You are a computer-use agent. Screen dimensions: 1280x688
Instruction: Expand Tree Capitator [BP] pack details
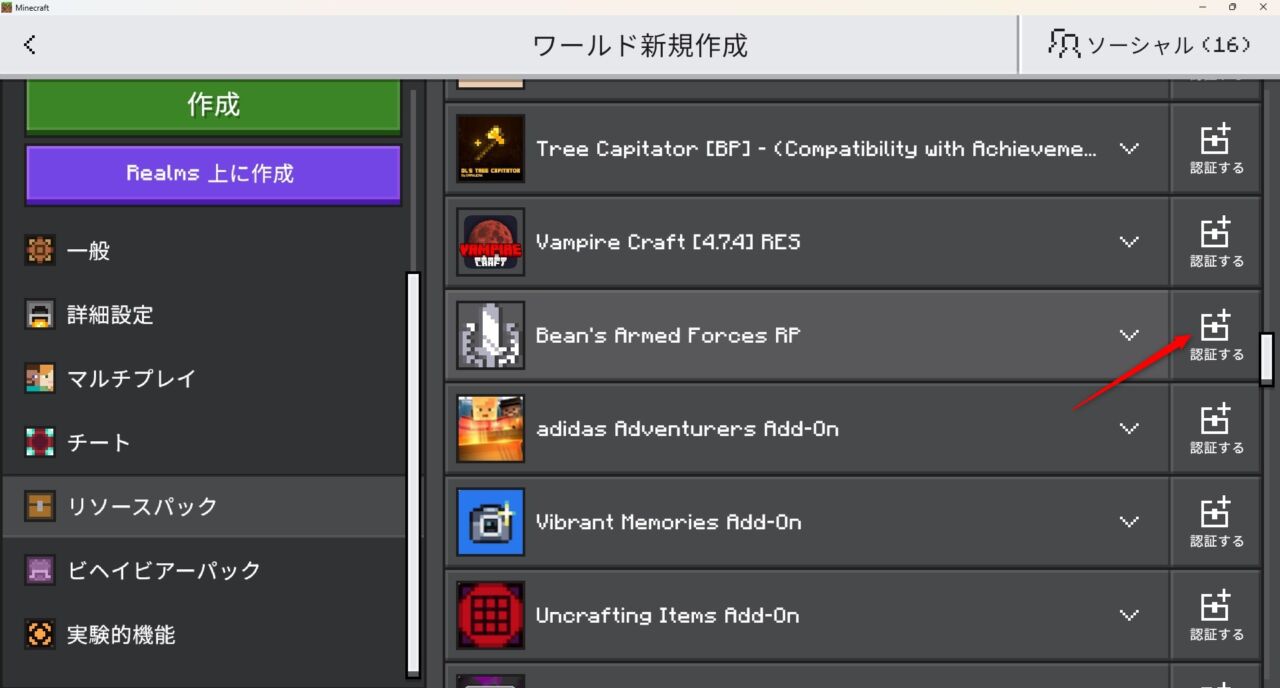point(1129,149)
